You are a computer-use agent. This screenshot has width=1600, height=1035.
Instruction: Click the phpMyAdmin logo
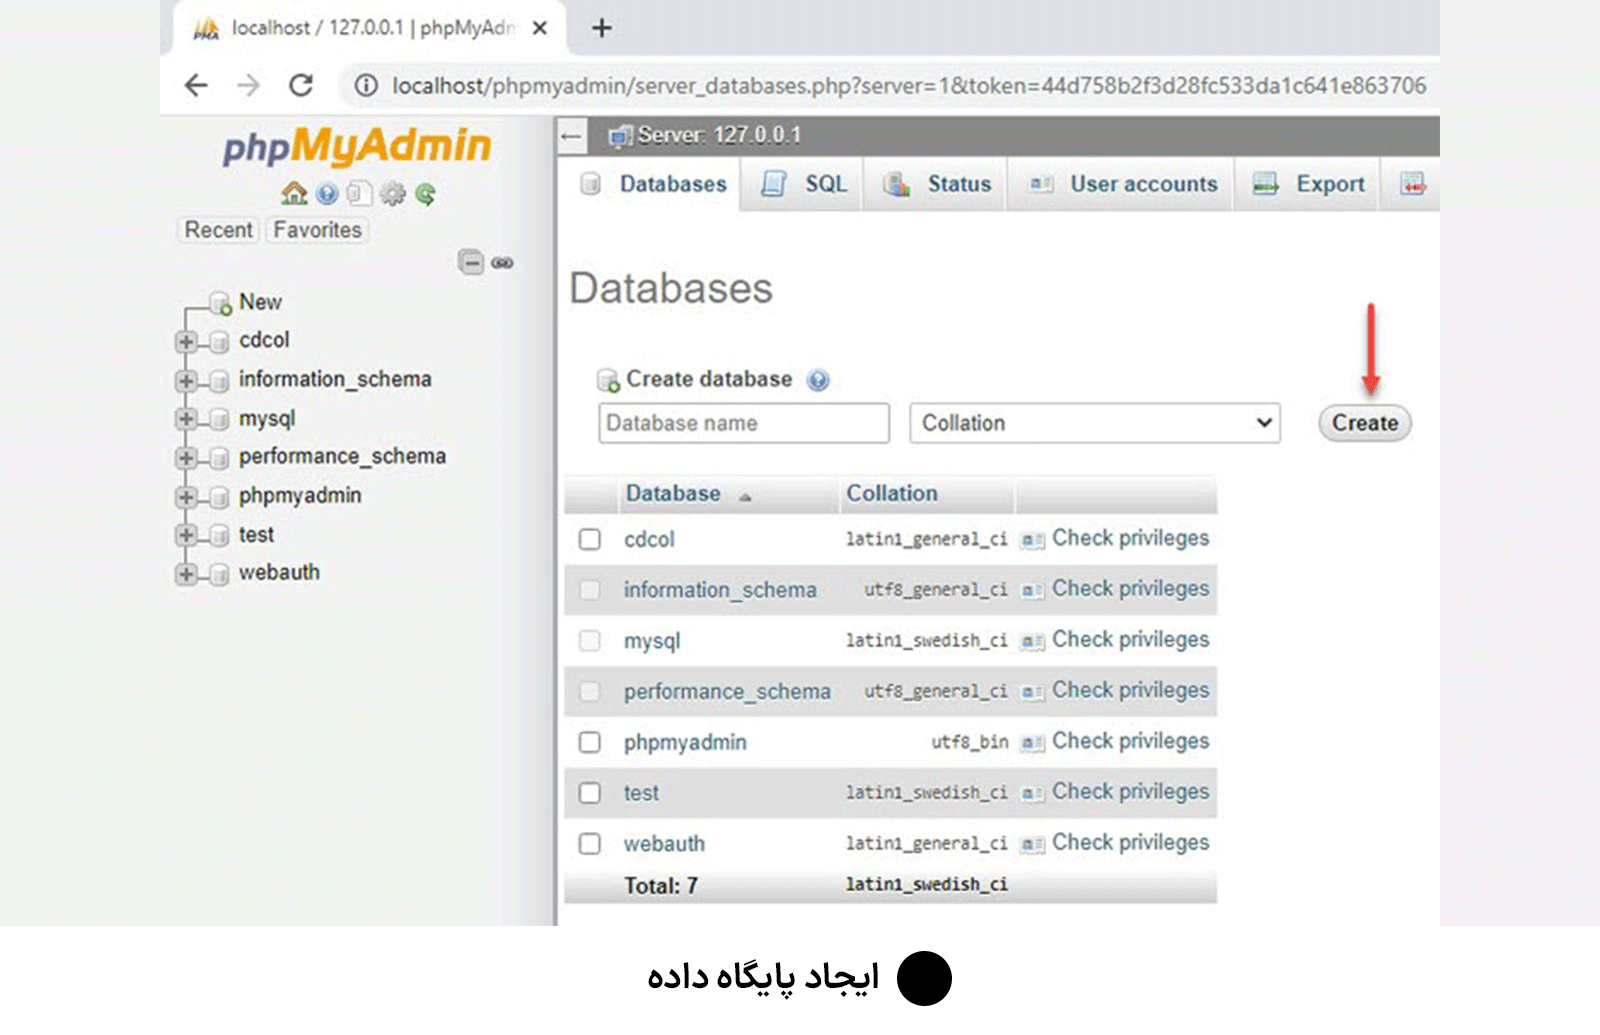coord(357,146)
